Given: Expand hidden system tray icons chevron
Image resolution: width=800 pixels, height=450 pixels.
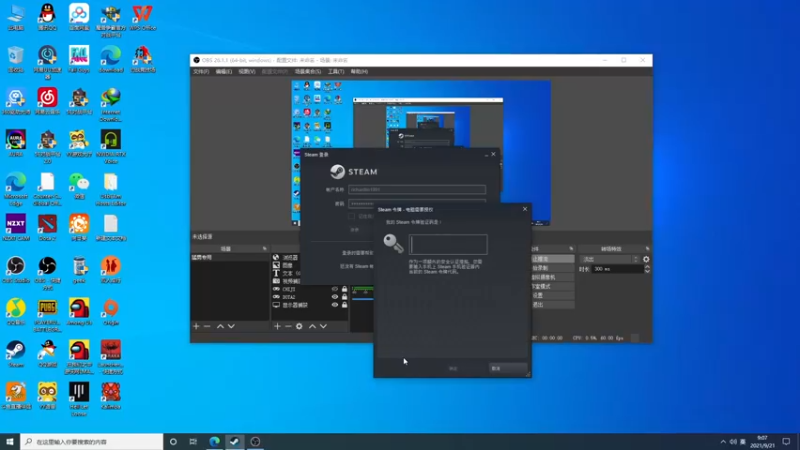Looking at the screenshot, I should click(x=723, y=442).
